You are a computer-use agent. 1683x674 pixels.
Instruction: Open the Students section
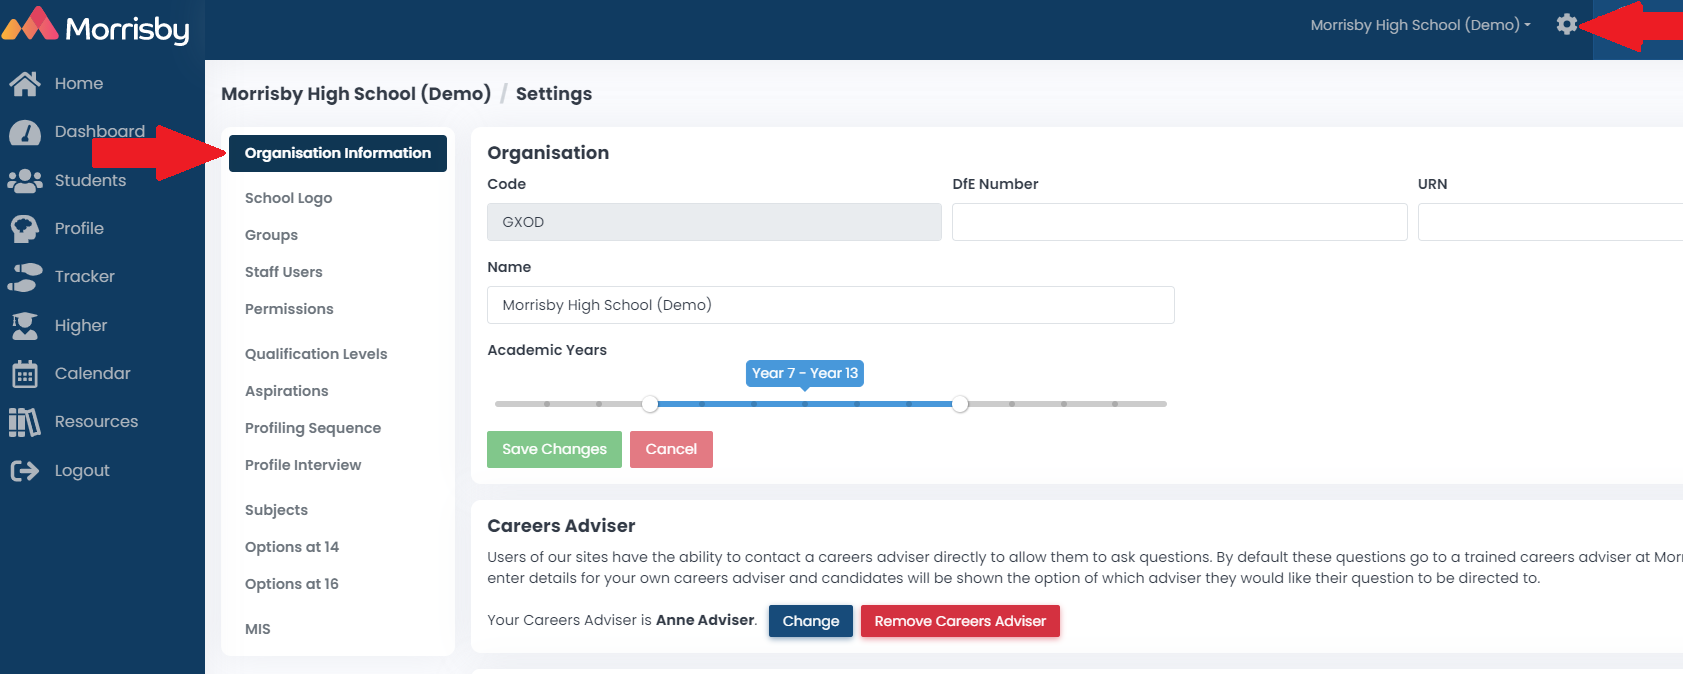click(91, 181)
